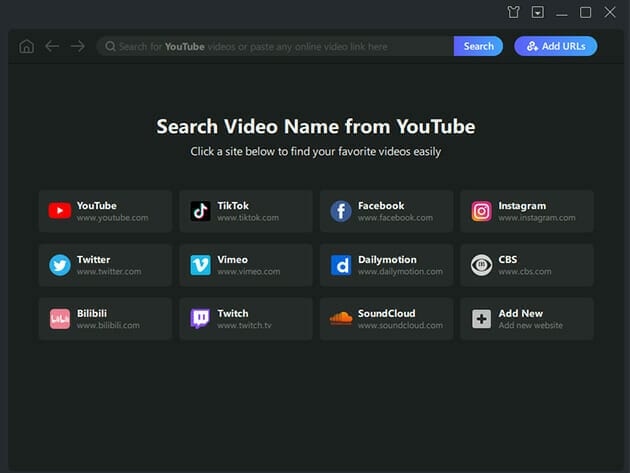This screenshot has height=473, width=630.
Task: Open the CBS site tile
Action: tap(527, 265)
